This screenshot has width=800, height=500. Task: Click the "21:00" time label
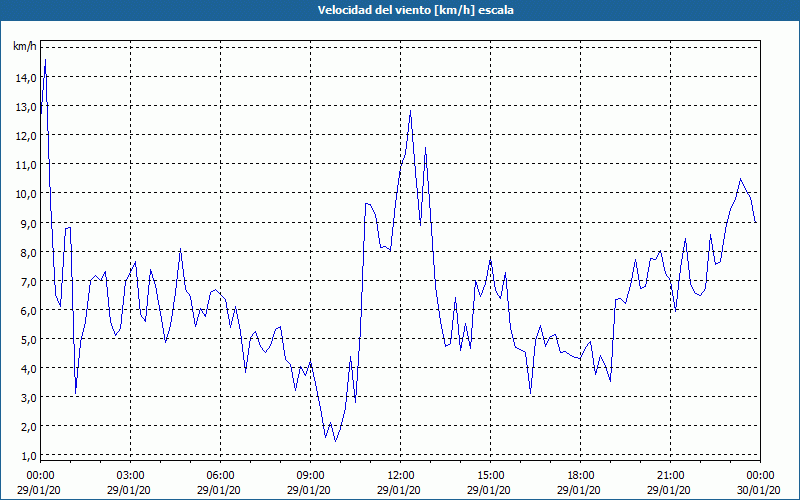pos(670,476)
